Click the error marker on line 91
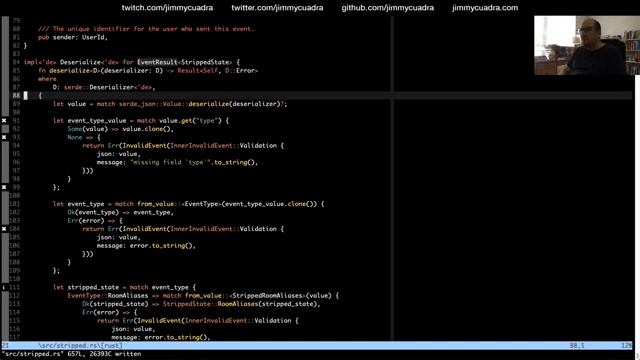 click(x=4, y=120)
